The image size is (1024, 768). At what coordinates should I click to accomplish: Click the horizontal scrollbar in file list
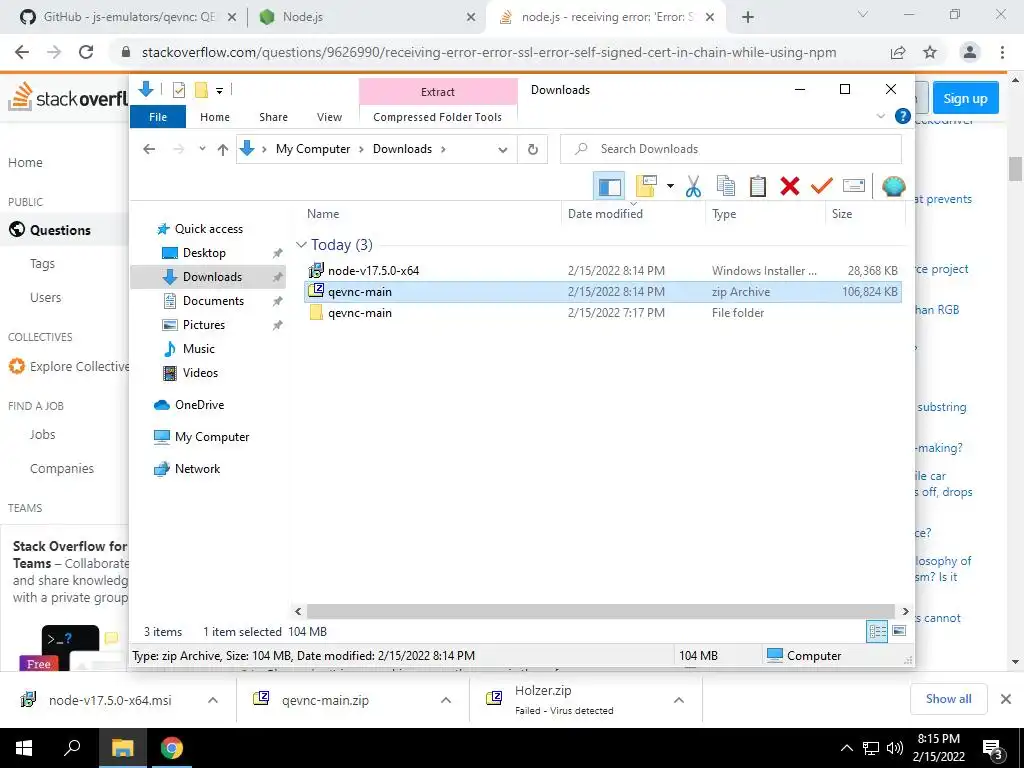click(601, 611)
